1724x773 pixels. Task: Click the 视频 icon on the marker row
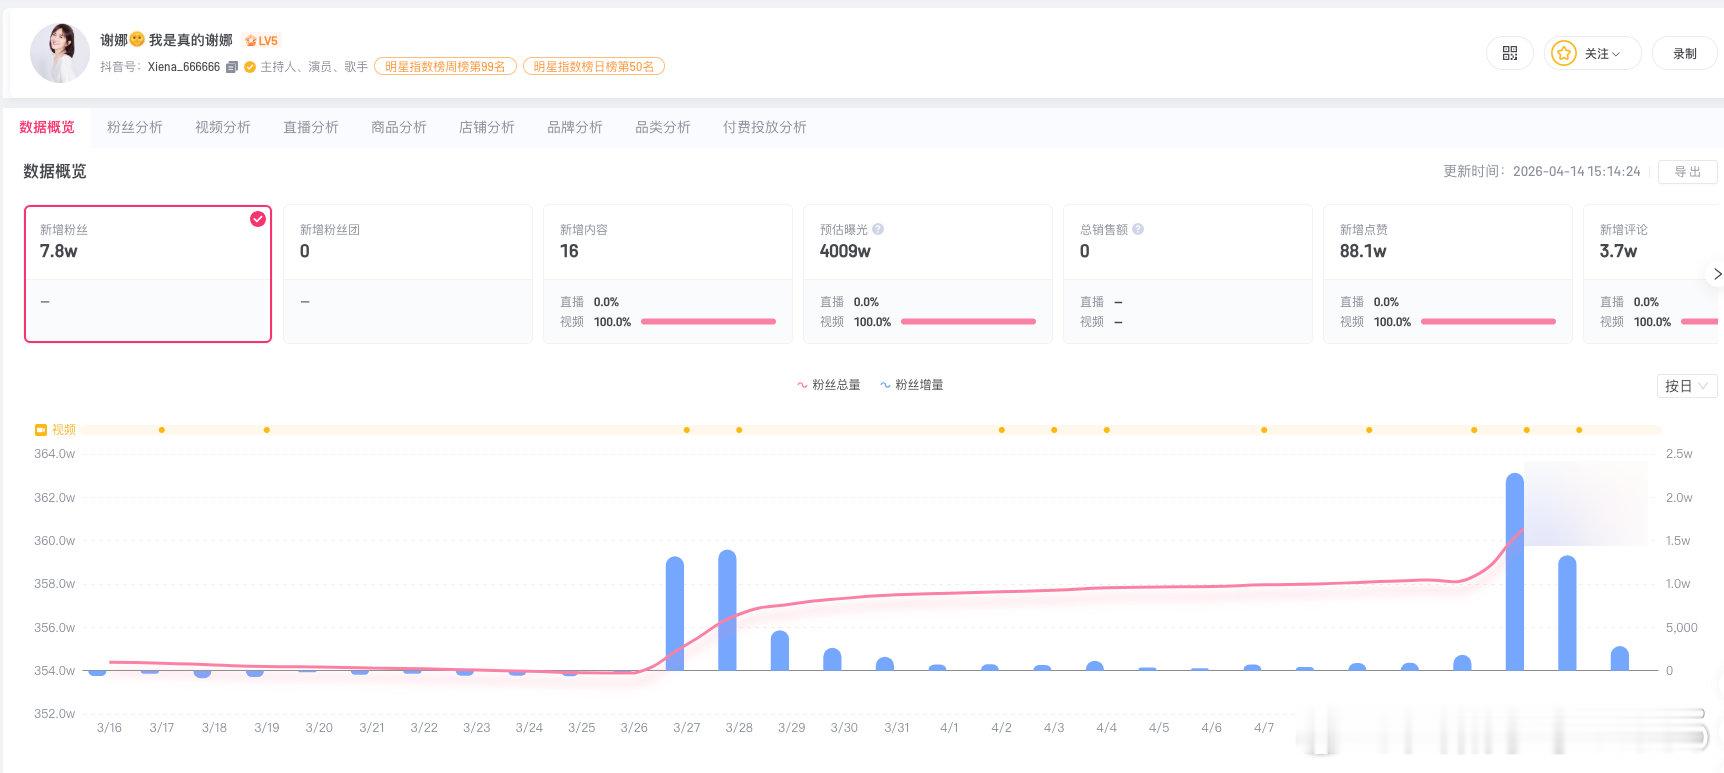[41, 430]
